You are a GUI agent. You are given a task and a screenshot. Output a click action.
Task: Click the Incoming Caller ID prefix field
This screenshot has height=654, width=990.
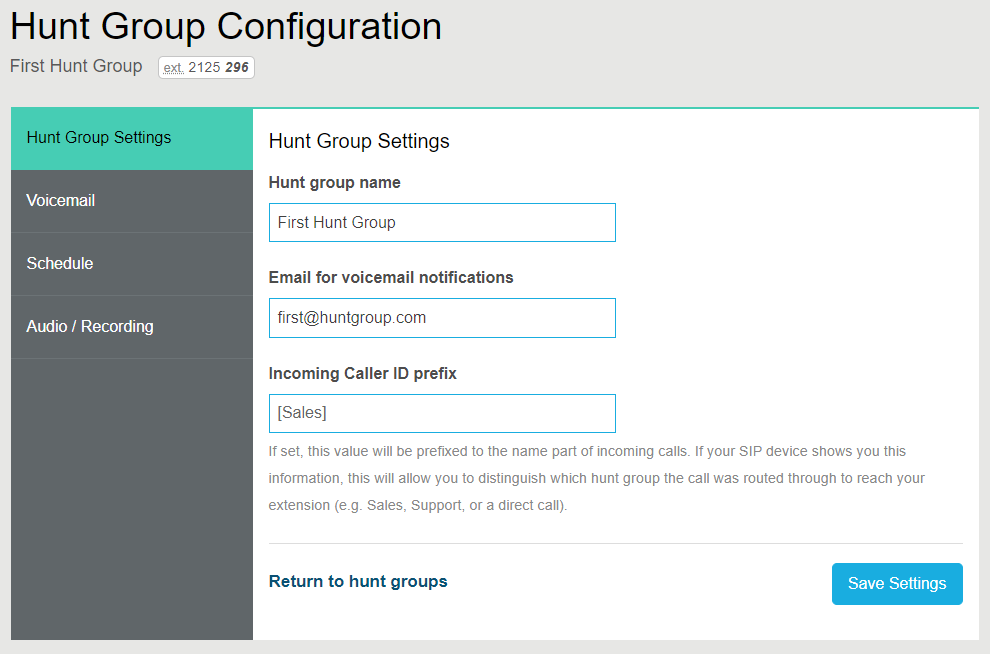[x=441, y=413]
